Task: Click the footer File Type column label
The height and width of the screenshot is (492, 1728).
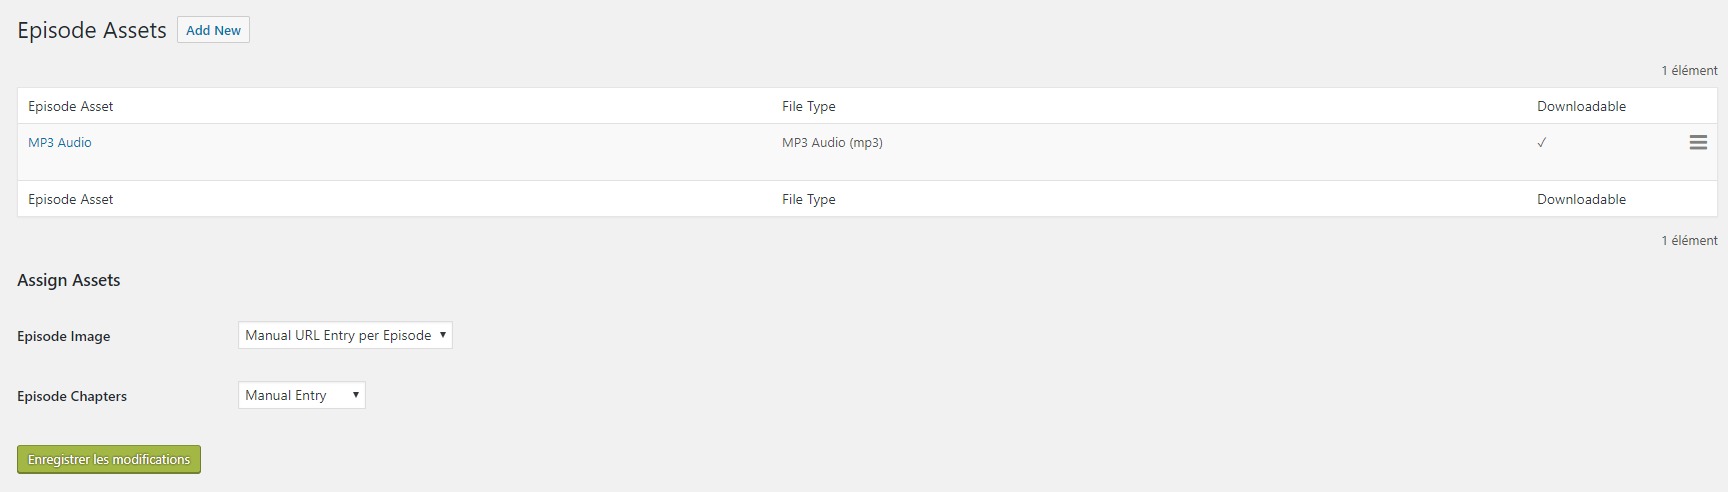Action: (x=809, y=199)
